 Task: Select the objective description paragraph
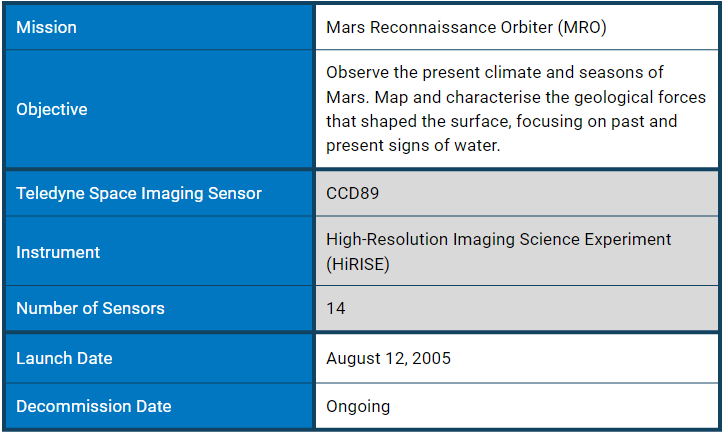[516, 109]
